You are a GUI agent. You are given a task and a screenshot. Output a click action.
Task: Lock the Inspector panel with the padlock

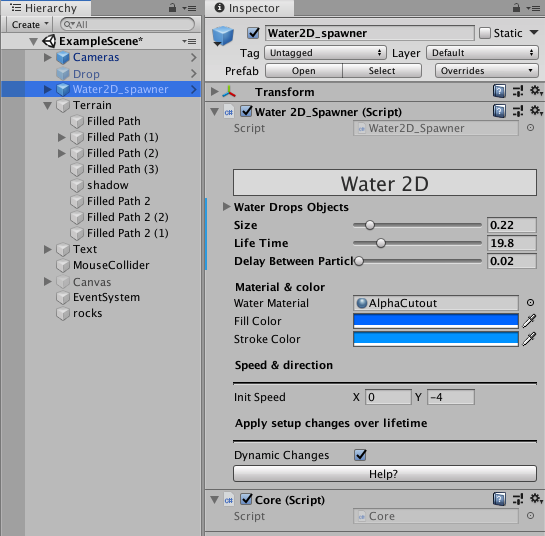[516, 8]
